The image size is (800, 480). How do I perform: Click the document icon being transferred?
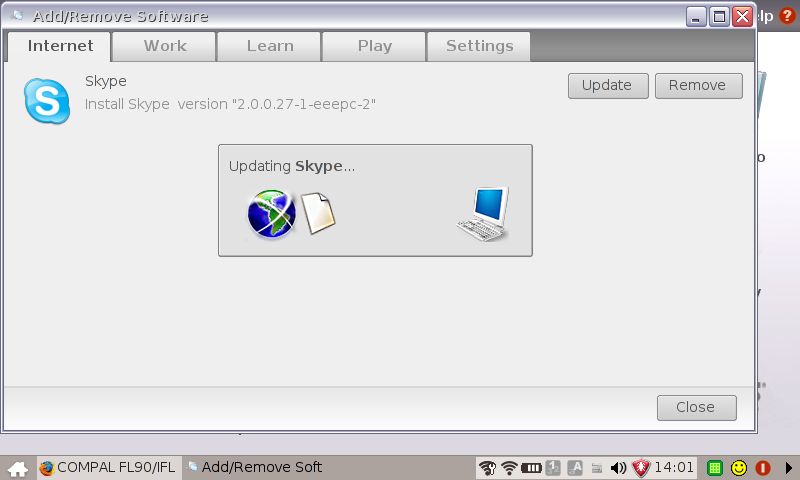click(318, 213)
